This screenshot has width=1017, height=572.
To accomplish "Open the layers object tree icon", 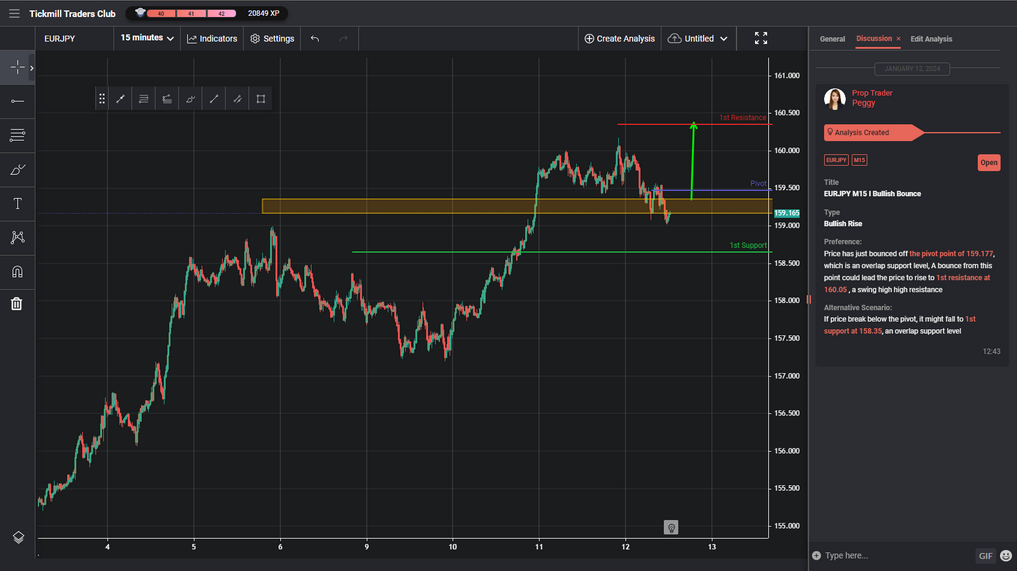I will click(18, 538).
